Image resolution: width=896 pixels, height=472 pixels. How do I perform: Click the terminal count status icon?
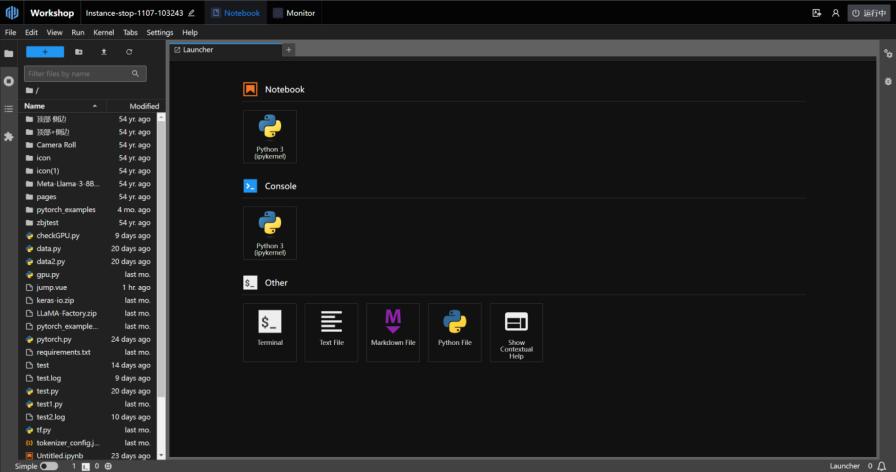[x=86, y=466]
